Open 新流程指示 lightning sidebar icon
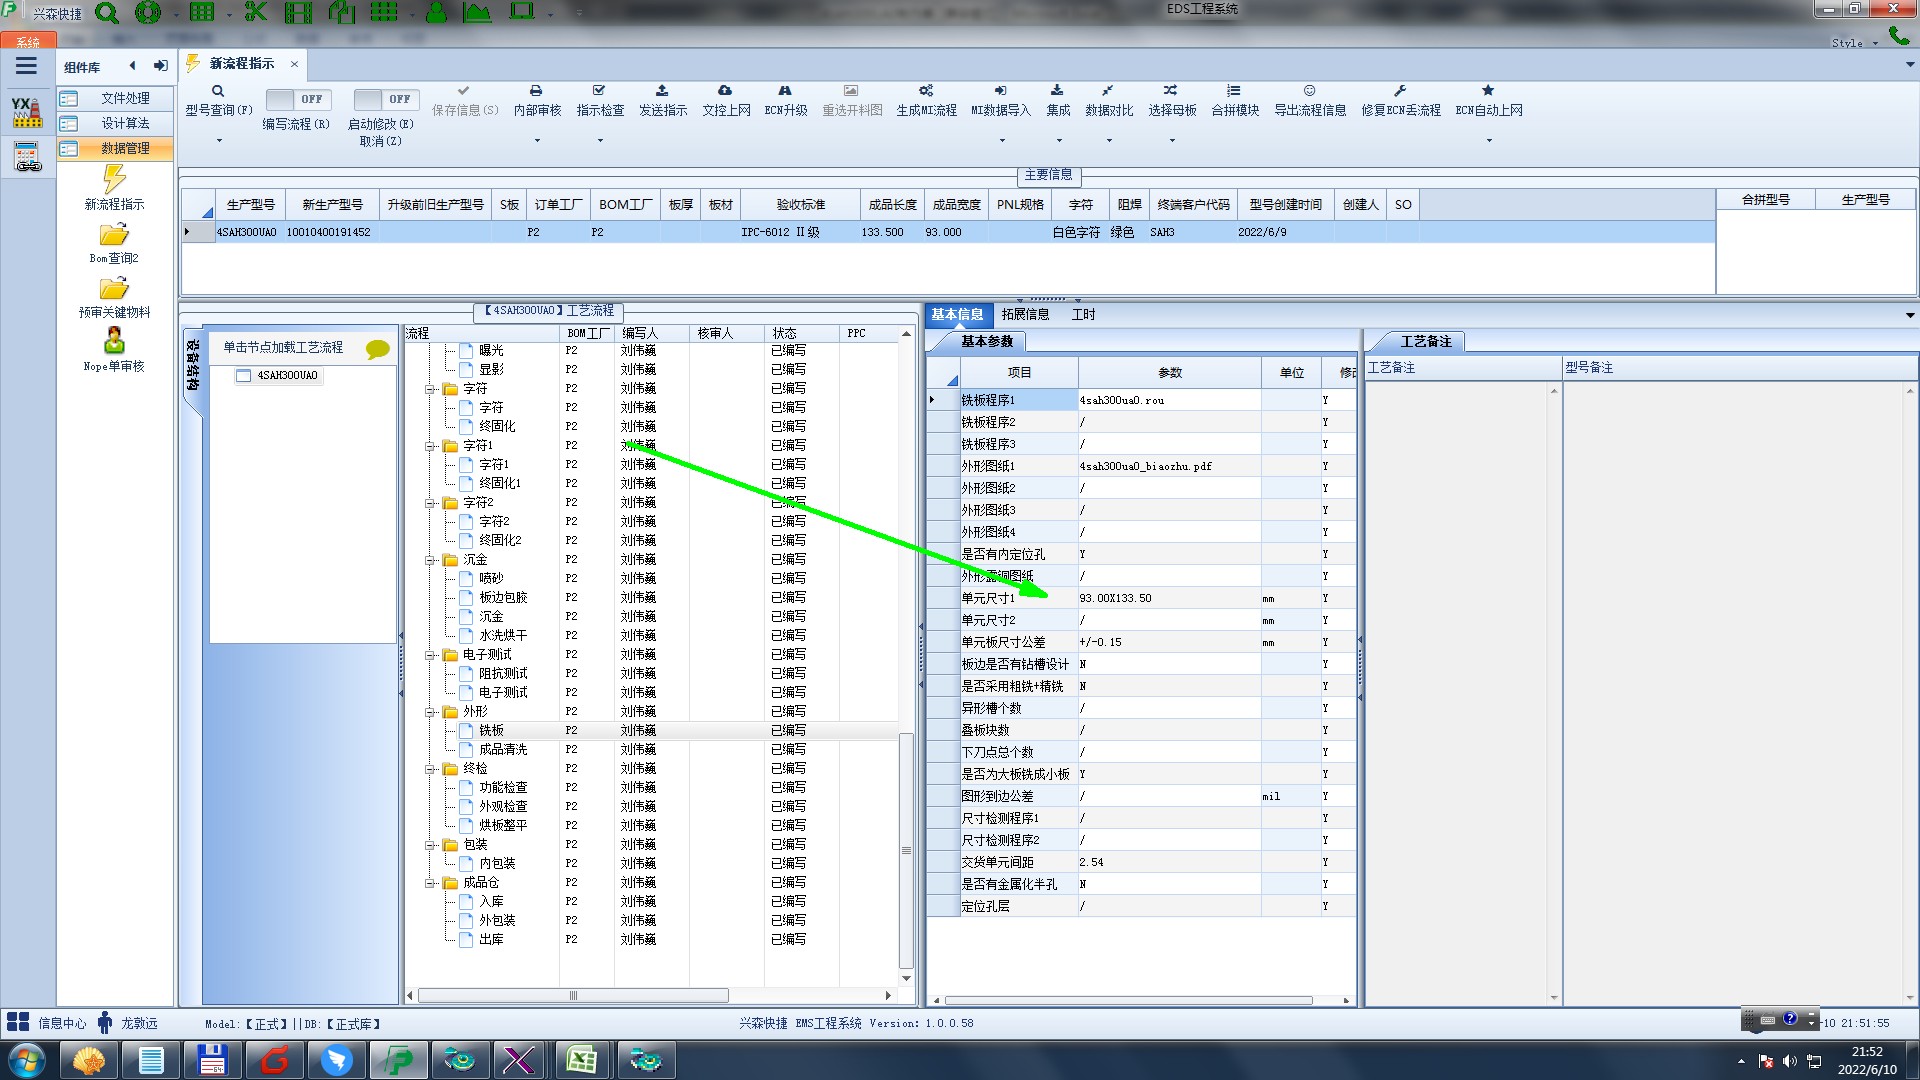 coord(114,180)
